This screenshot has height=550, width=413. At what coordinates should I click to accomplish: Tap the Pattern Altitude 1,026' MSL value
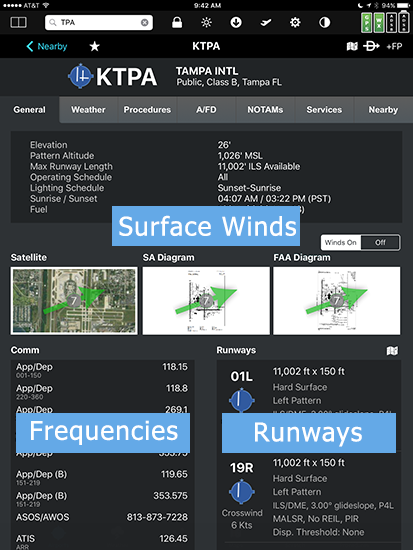pyautogui.click(x=240, y=156)
